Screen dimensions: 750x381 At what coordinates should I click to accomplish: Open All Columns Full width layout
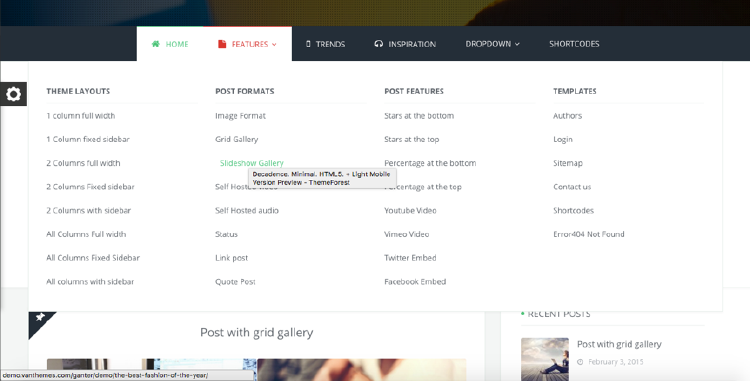[86, 234]
